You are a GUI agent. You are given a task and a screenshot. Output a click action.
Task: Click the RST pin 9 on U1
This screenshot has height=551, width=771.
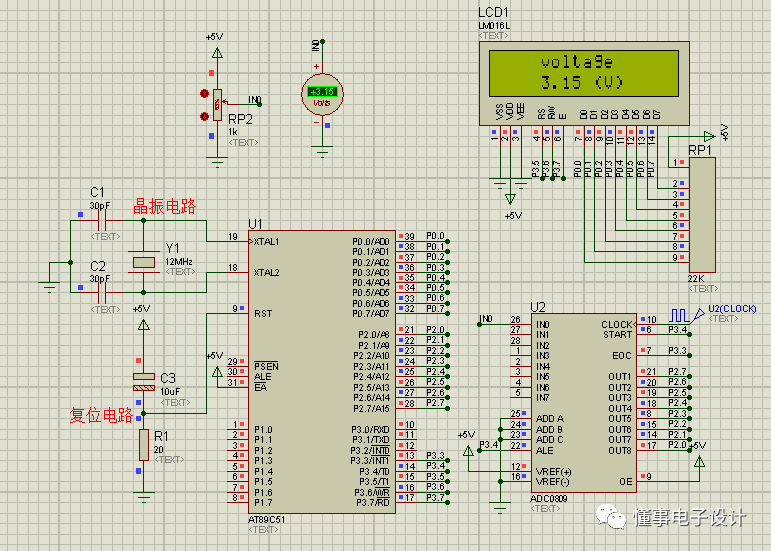(236, 313)
